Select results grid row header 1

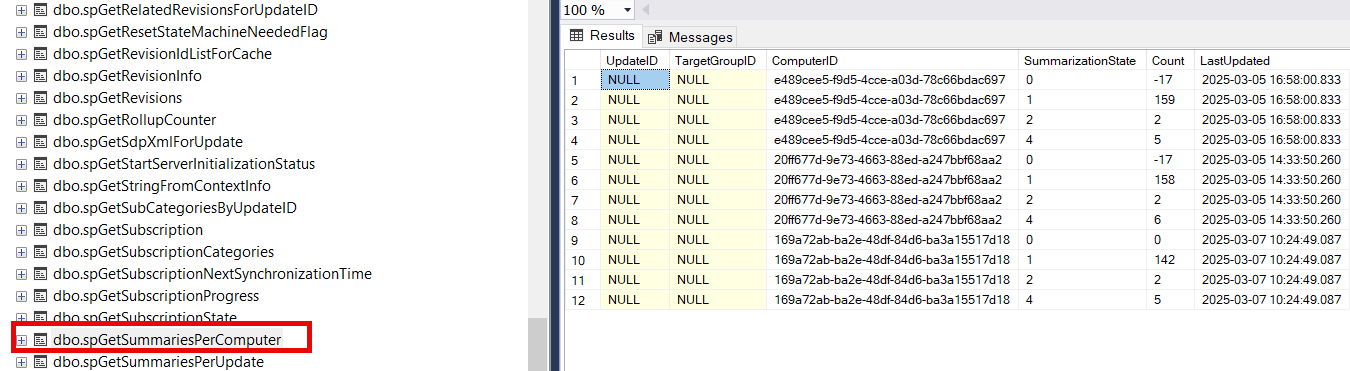point(582,80)
